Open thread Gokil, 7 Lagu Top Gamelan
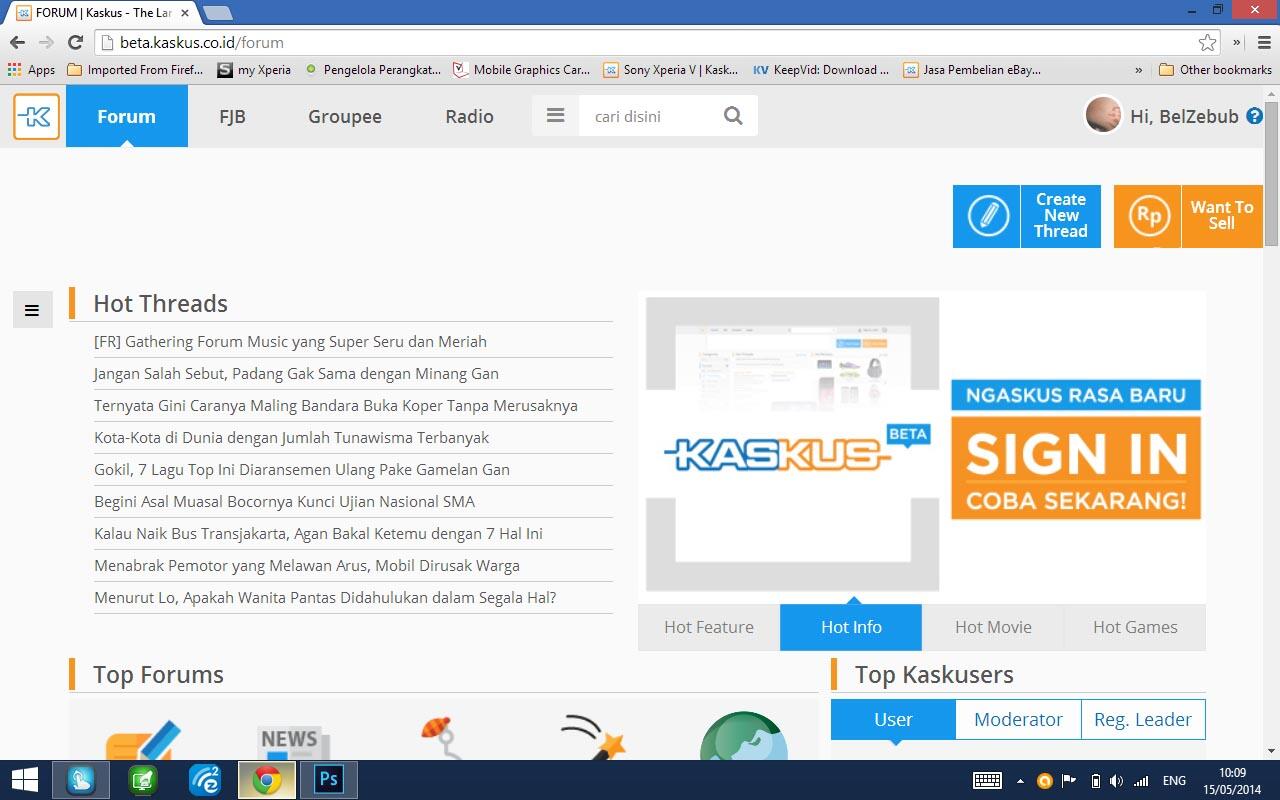Screen dimensions: 1280x800 click(x=302, y=469)
